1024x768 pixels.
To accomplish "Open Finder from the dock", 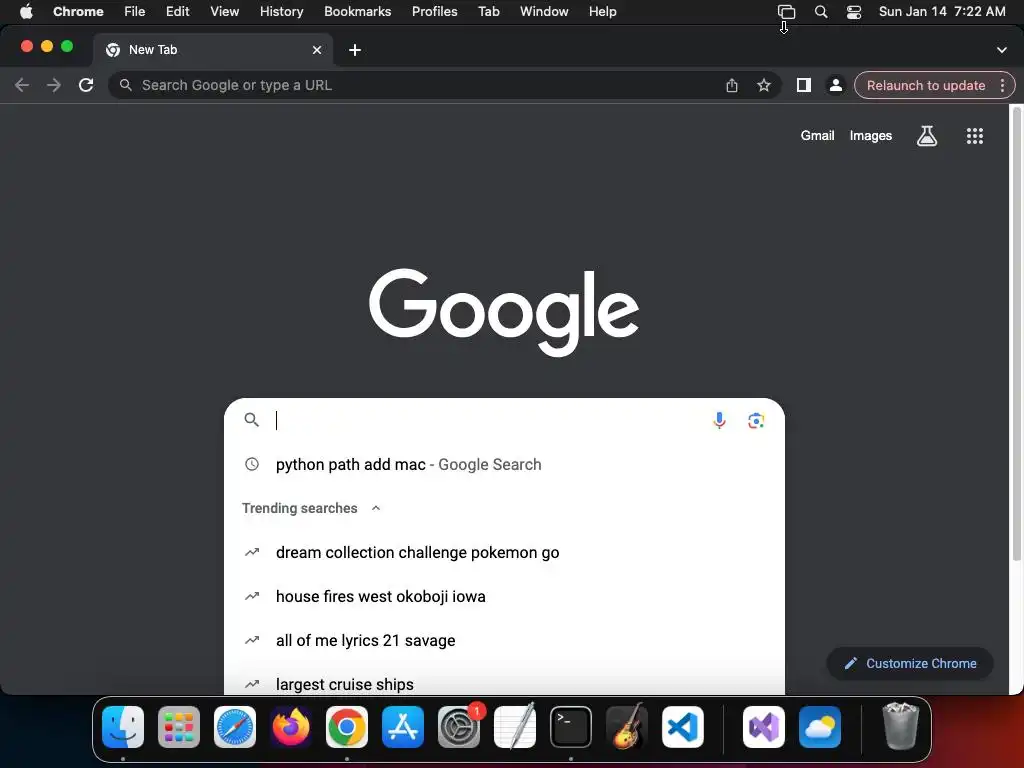I will [x=123, y=727].
